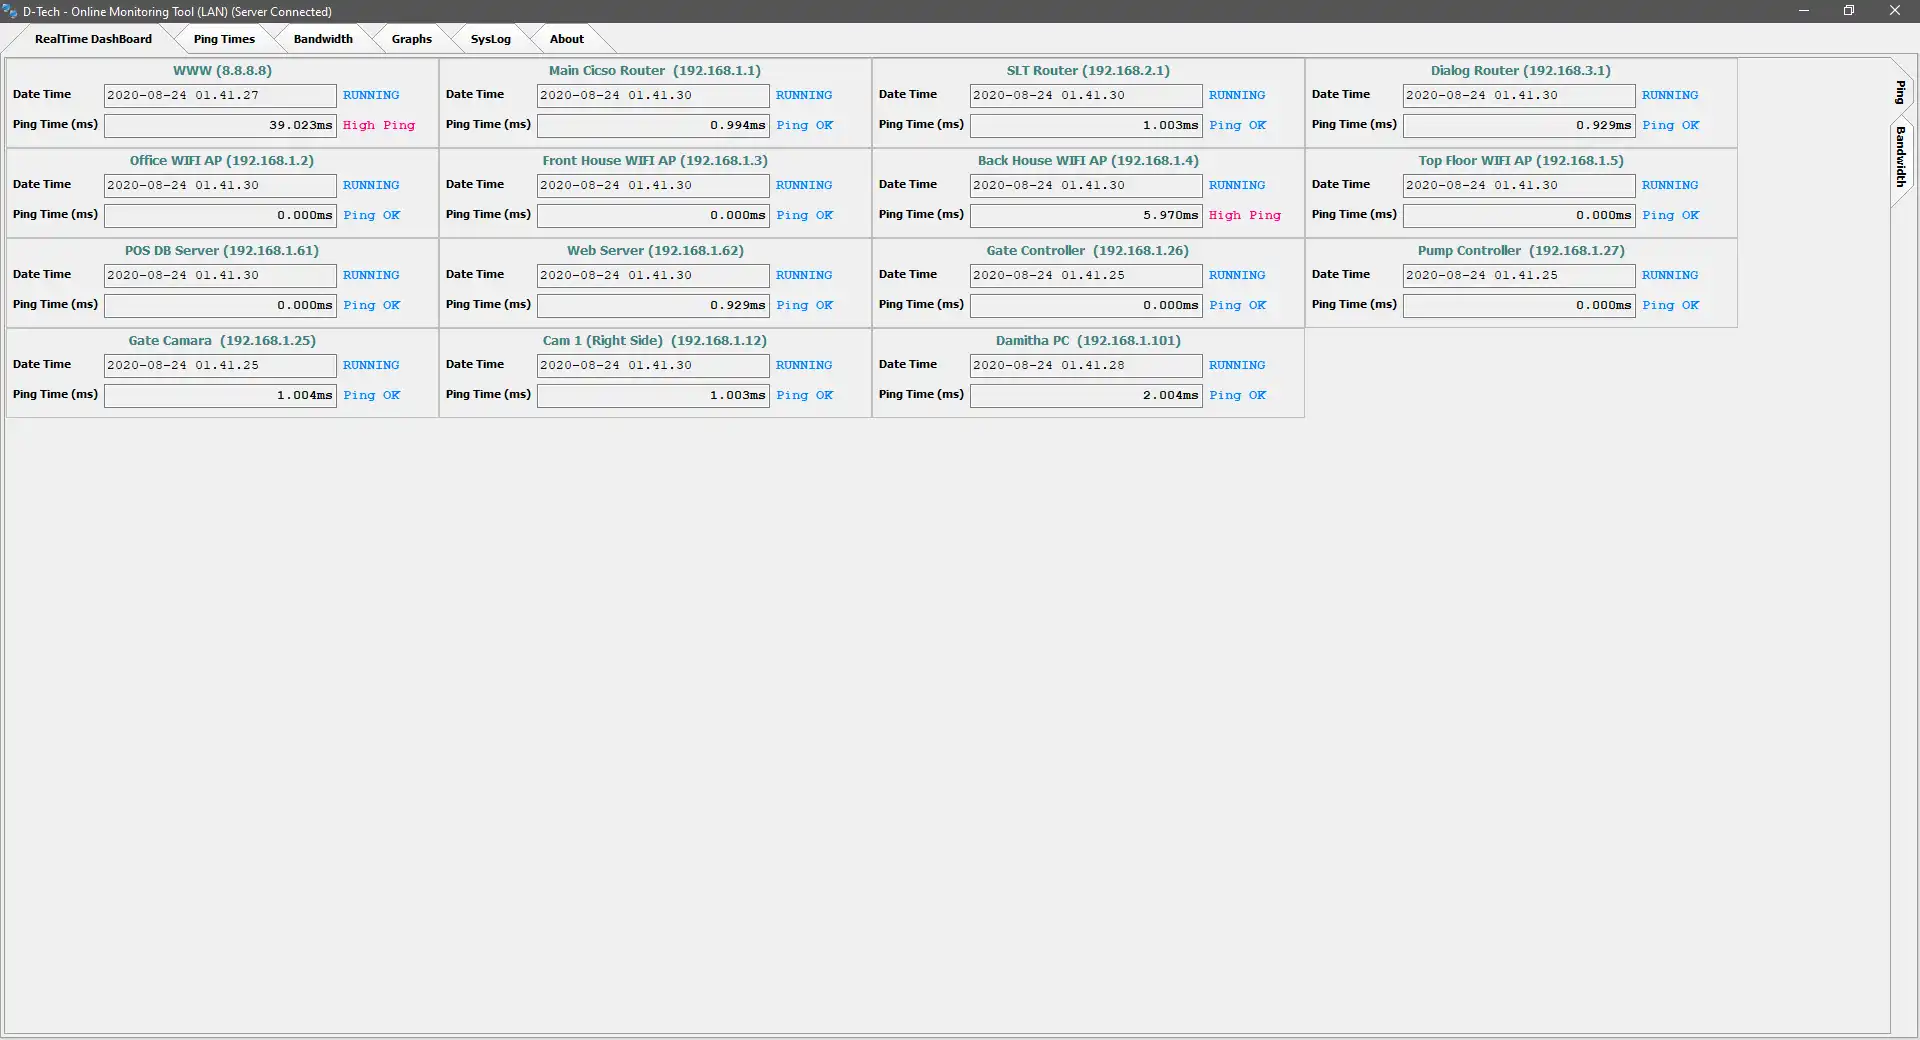Click Ping OK status of SLT Router
The height and width of the screenshot is (1040, 1920).
1238,126
